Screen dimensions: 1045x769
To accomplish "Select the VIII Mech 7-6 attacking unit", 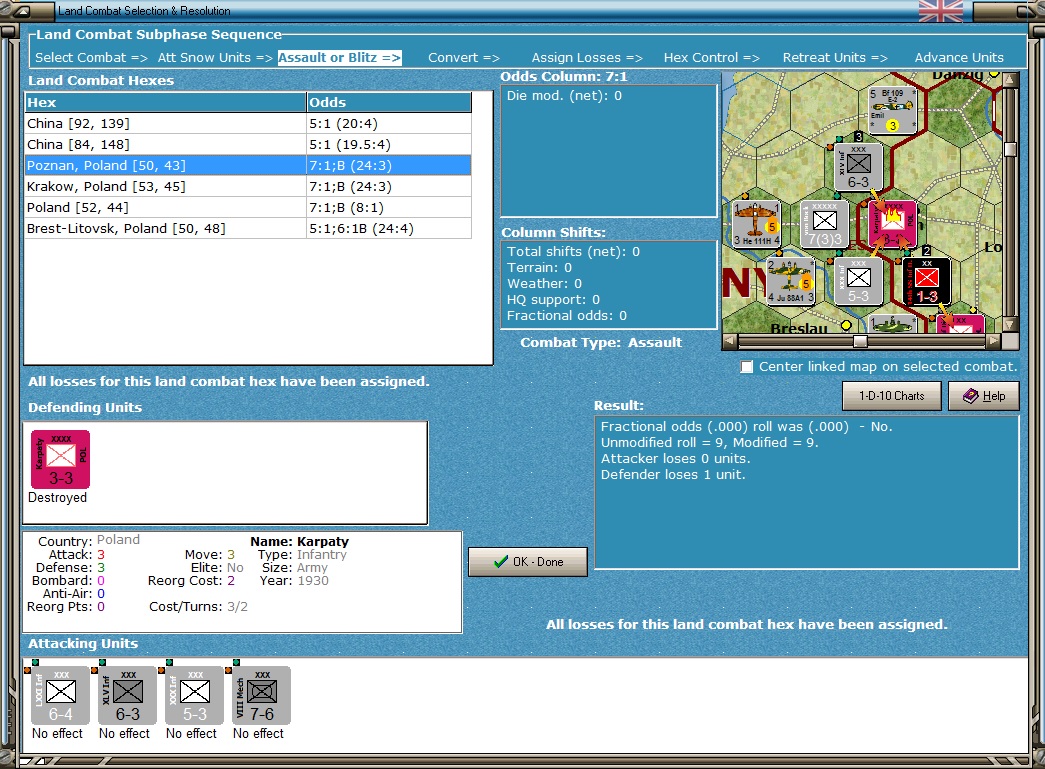I will click(x=261, y=695).
